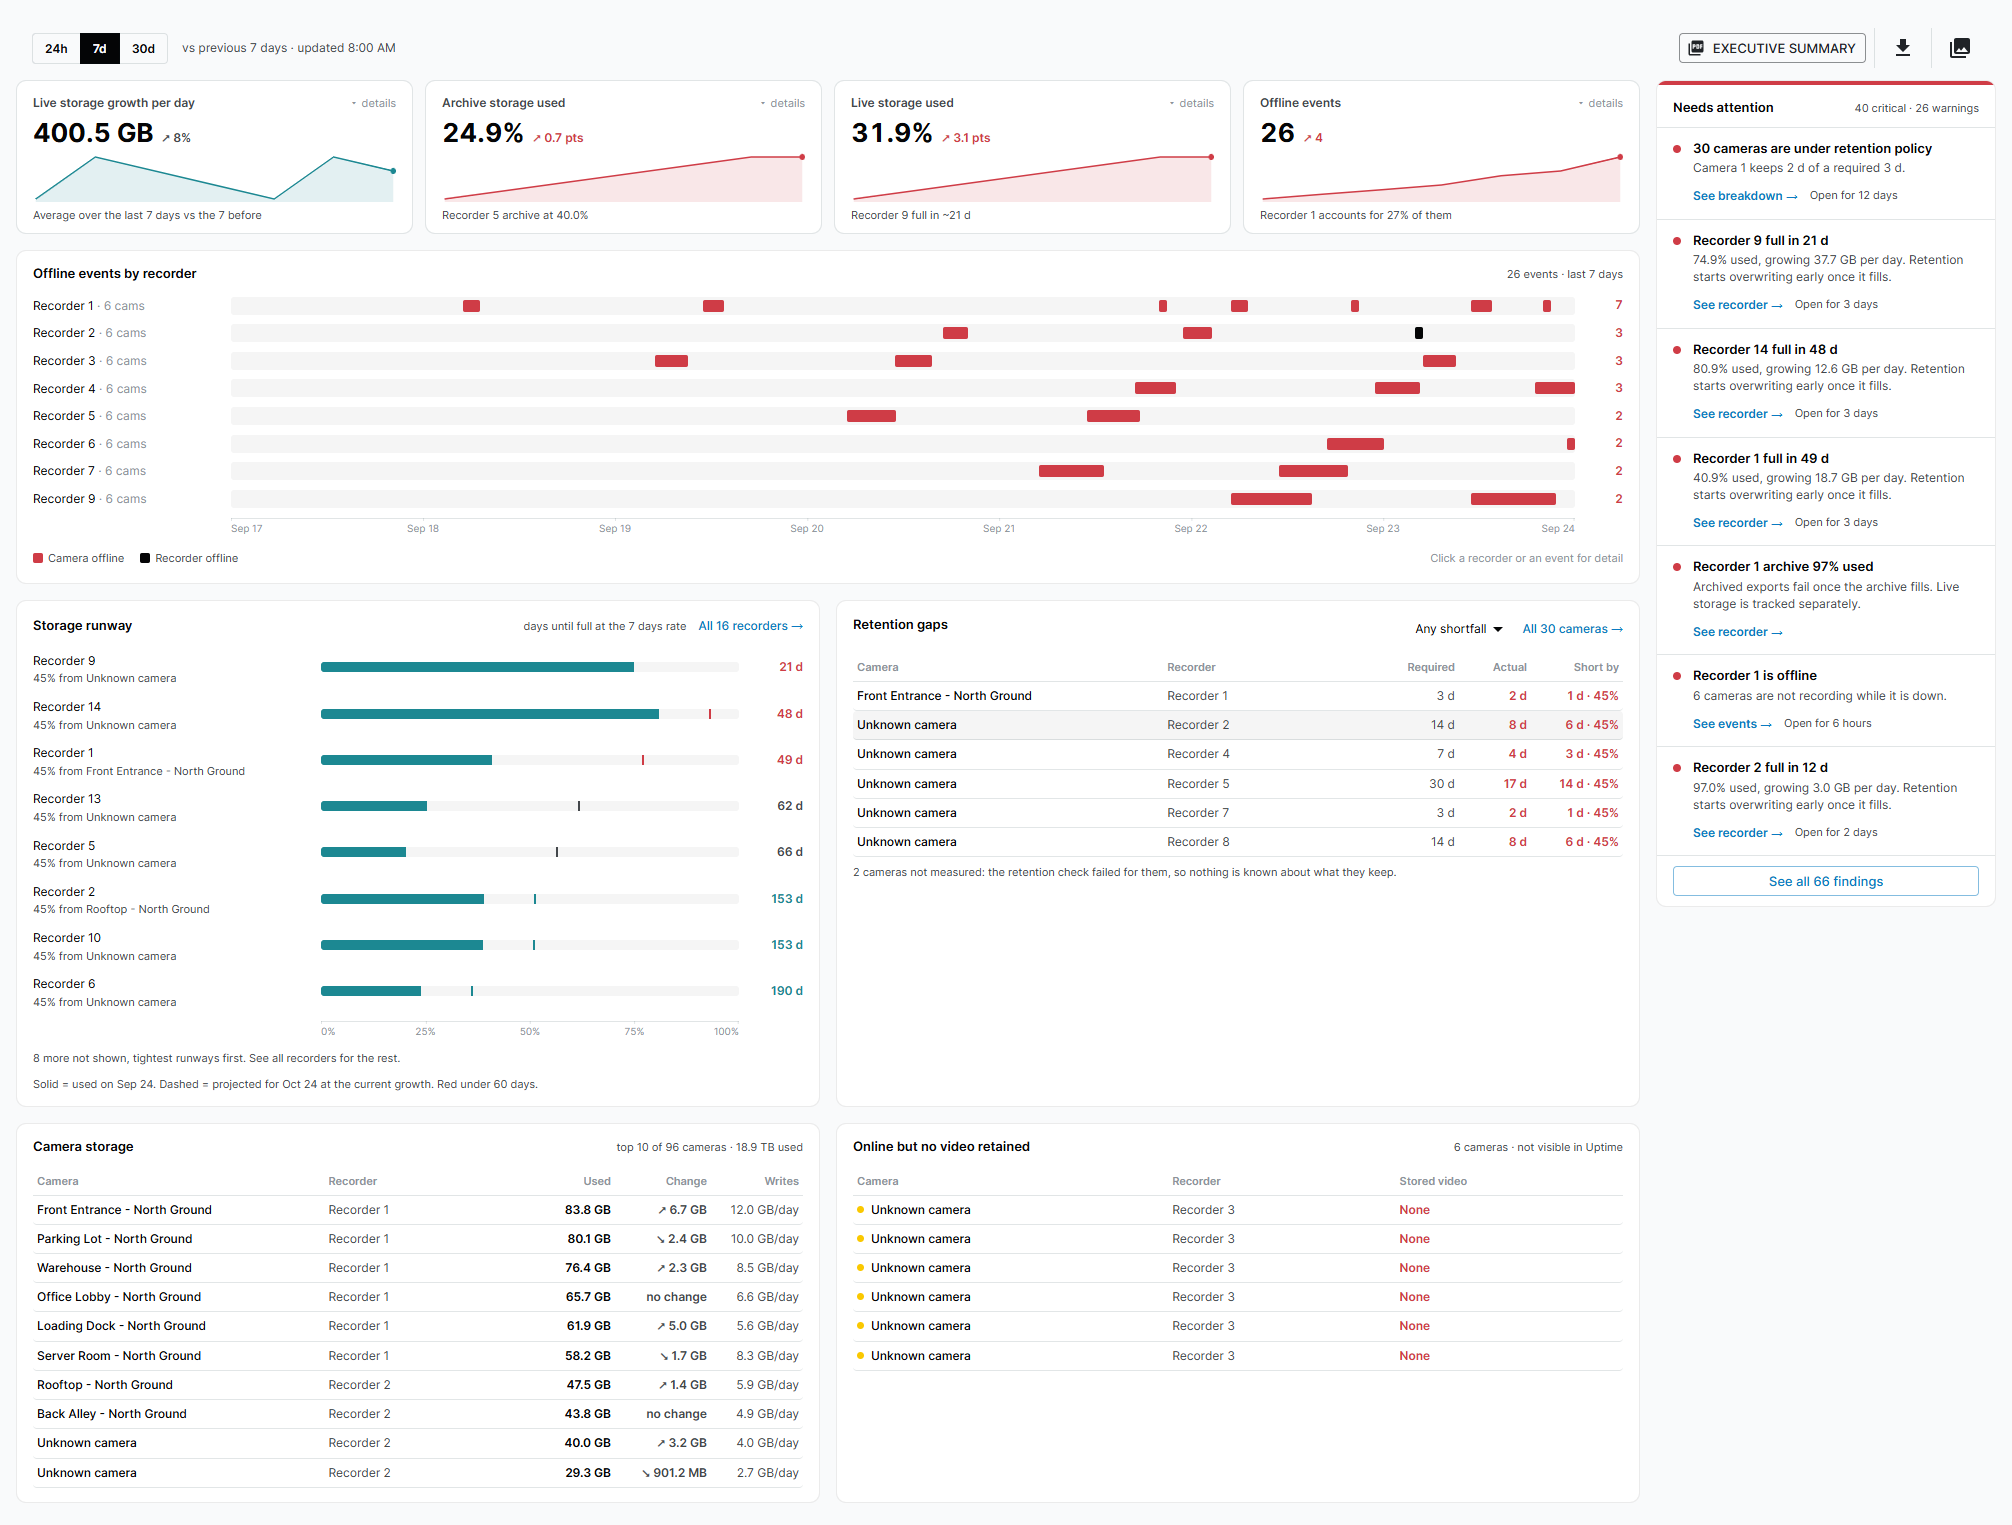This screenshot has width=2012, height=1525.
Task: Click Back Alley - North Ground camera row
Action: point(418,1414)
